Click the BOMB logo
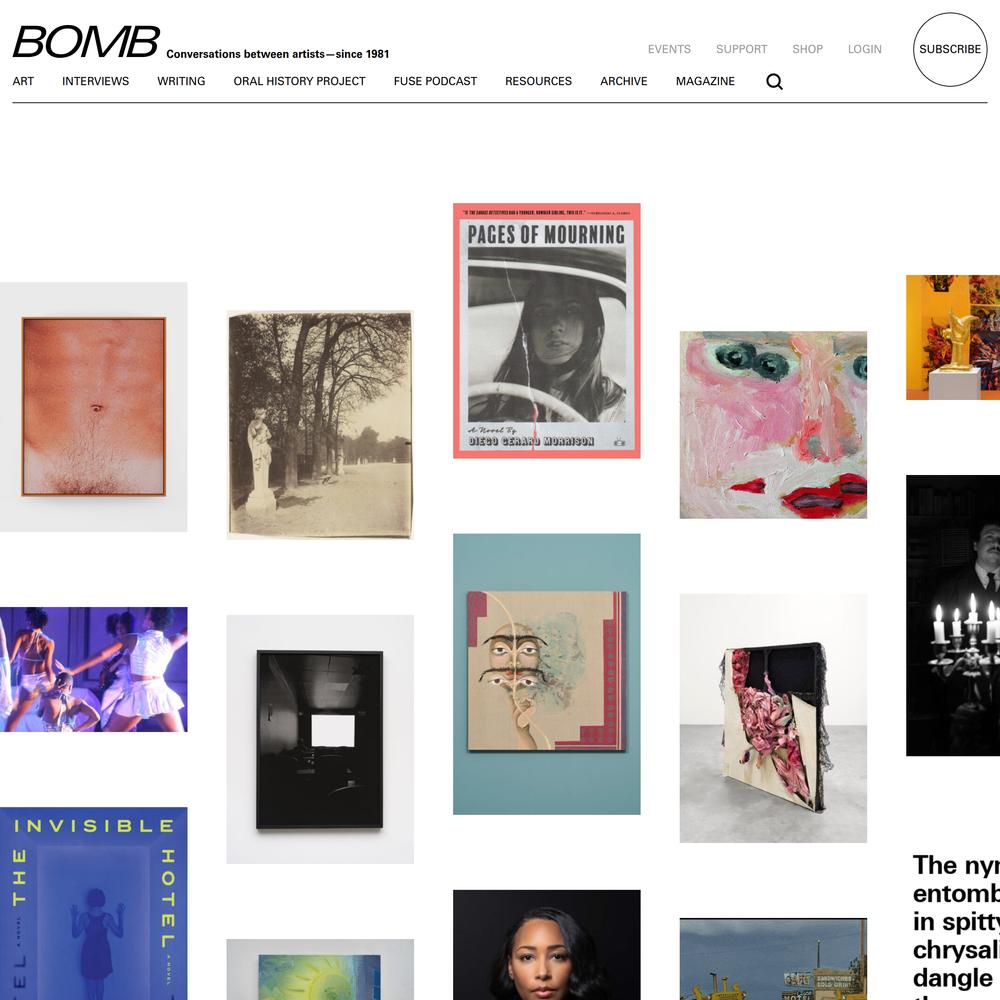This screenshot has height=1000, width=1000. (86, 42)
